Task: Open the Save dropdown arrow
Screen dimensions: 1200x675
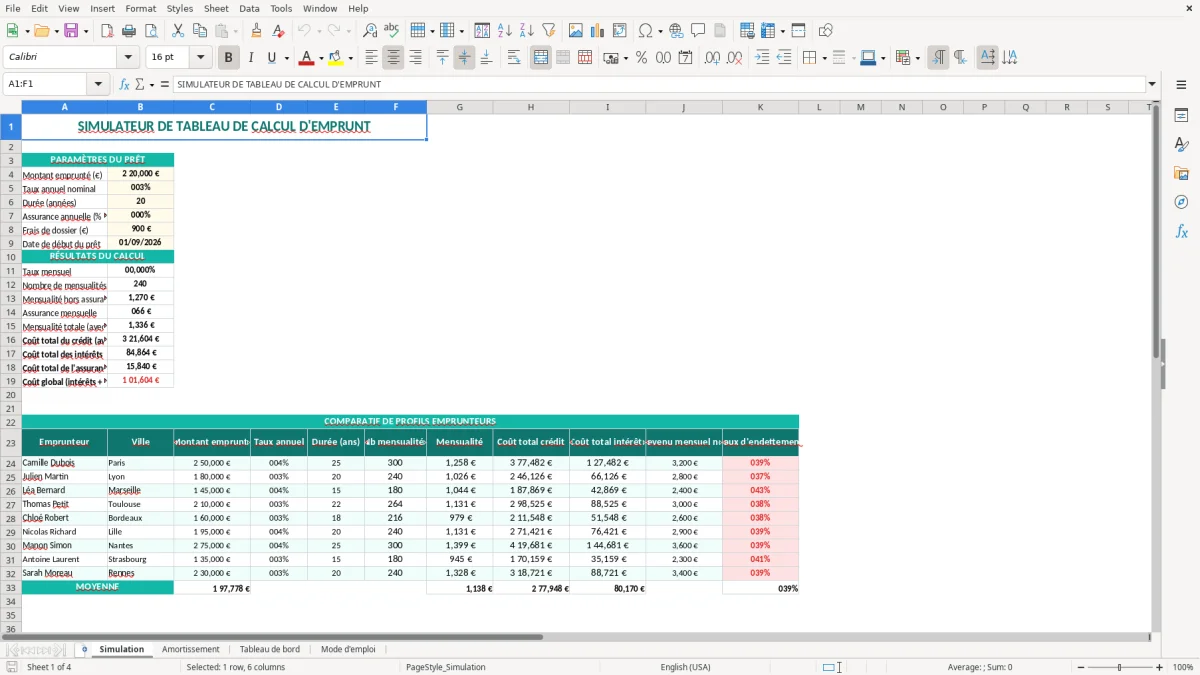Action: pyautogui.click(x=86, y=31)
